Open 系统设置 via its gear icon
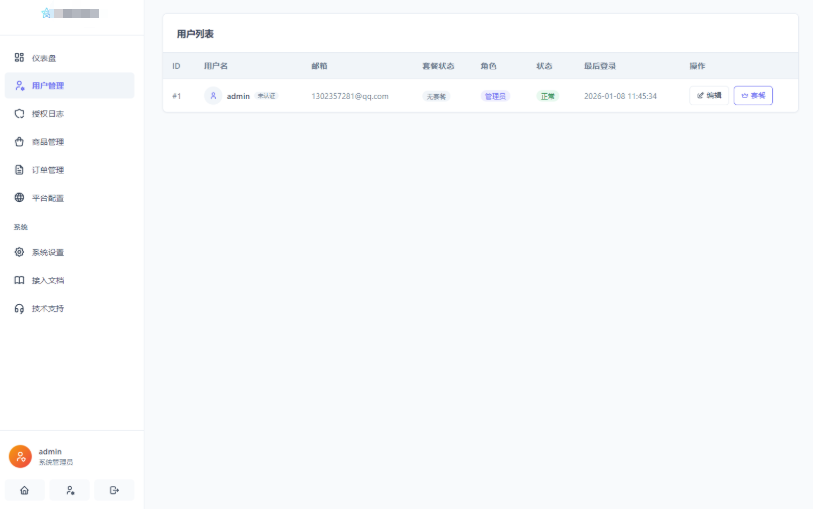Image resolution: width=813 pixels, height=517 pixels. click(19, 252)
